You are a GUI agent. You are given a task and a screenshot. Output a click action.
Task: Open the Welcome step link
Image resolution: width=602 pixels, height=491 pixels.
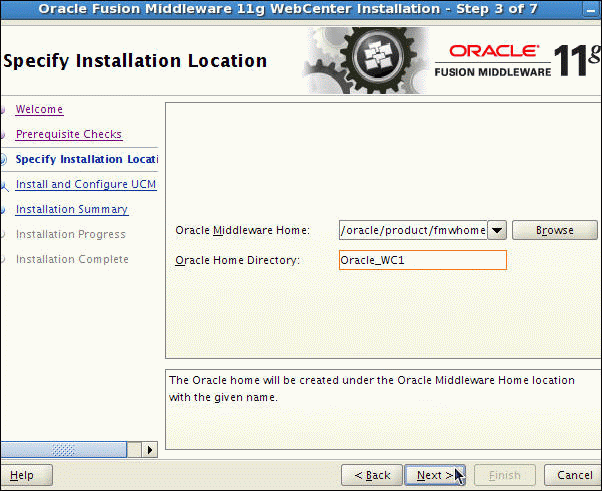(x=39, y=109)
